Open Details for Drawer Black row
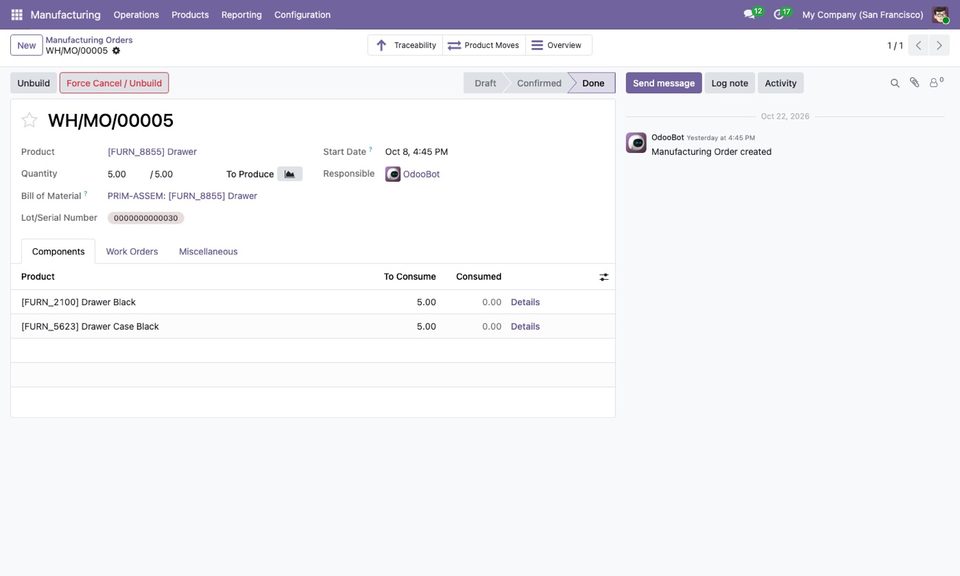Viewport: 960px width, 576px height. pyautogui.click(x=525, y=302)
